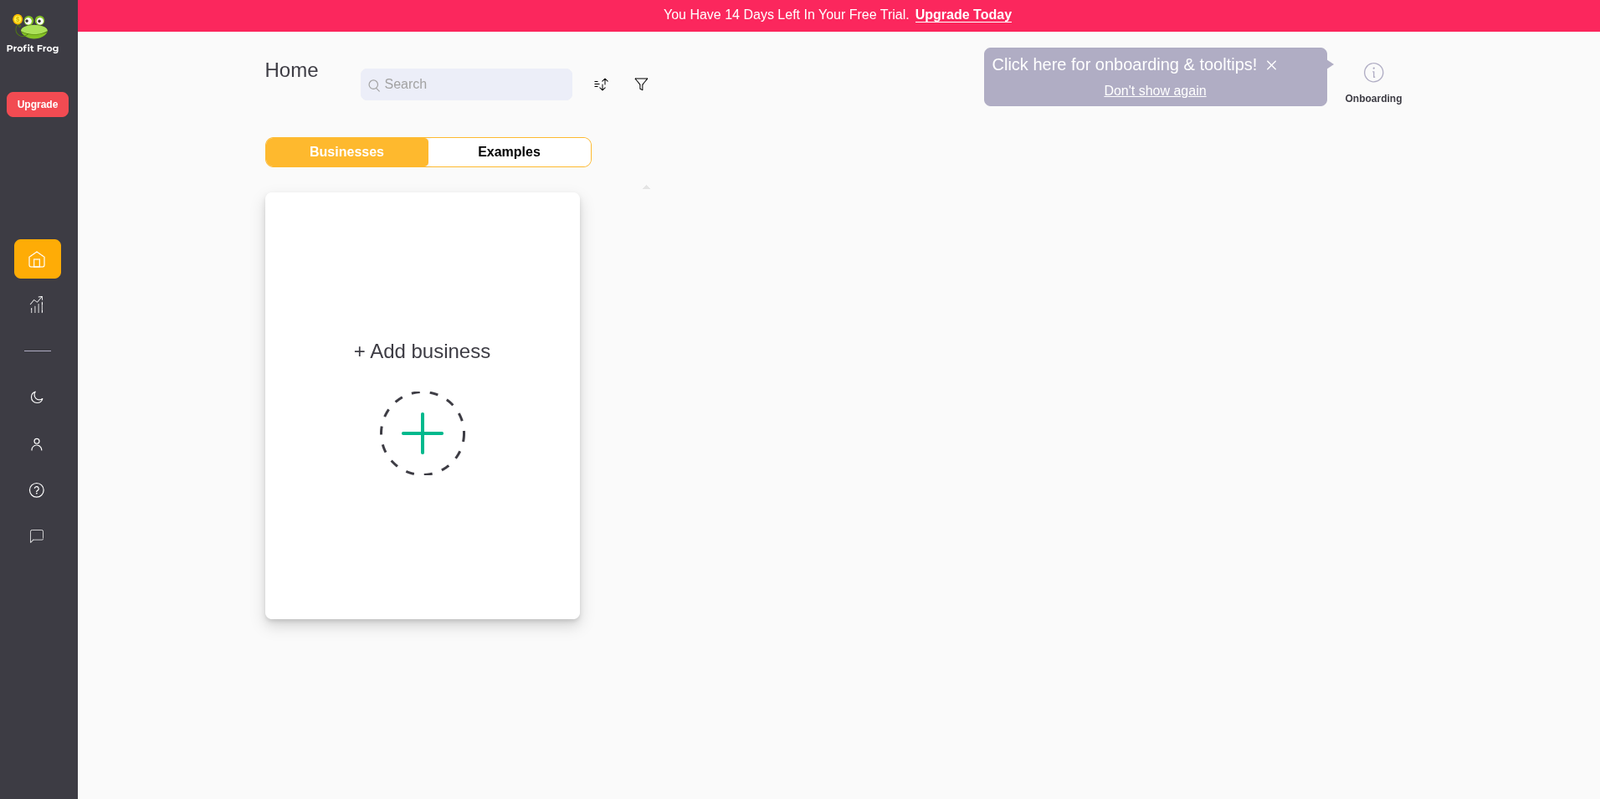1600x799 pixels.
Task: Click the Profit Frog logo
Action: pyautogui.click(x=32, y=32)
